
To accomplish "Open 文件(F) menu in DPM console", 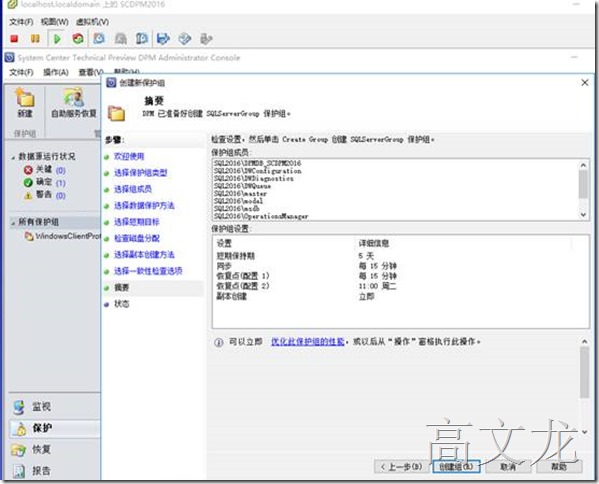I will tap(21, 72).
